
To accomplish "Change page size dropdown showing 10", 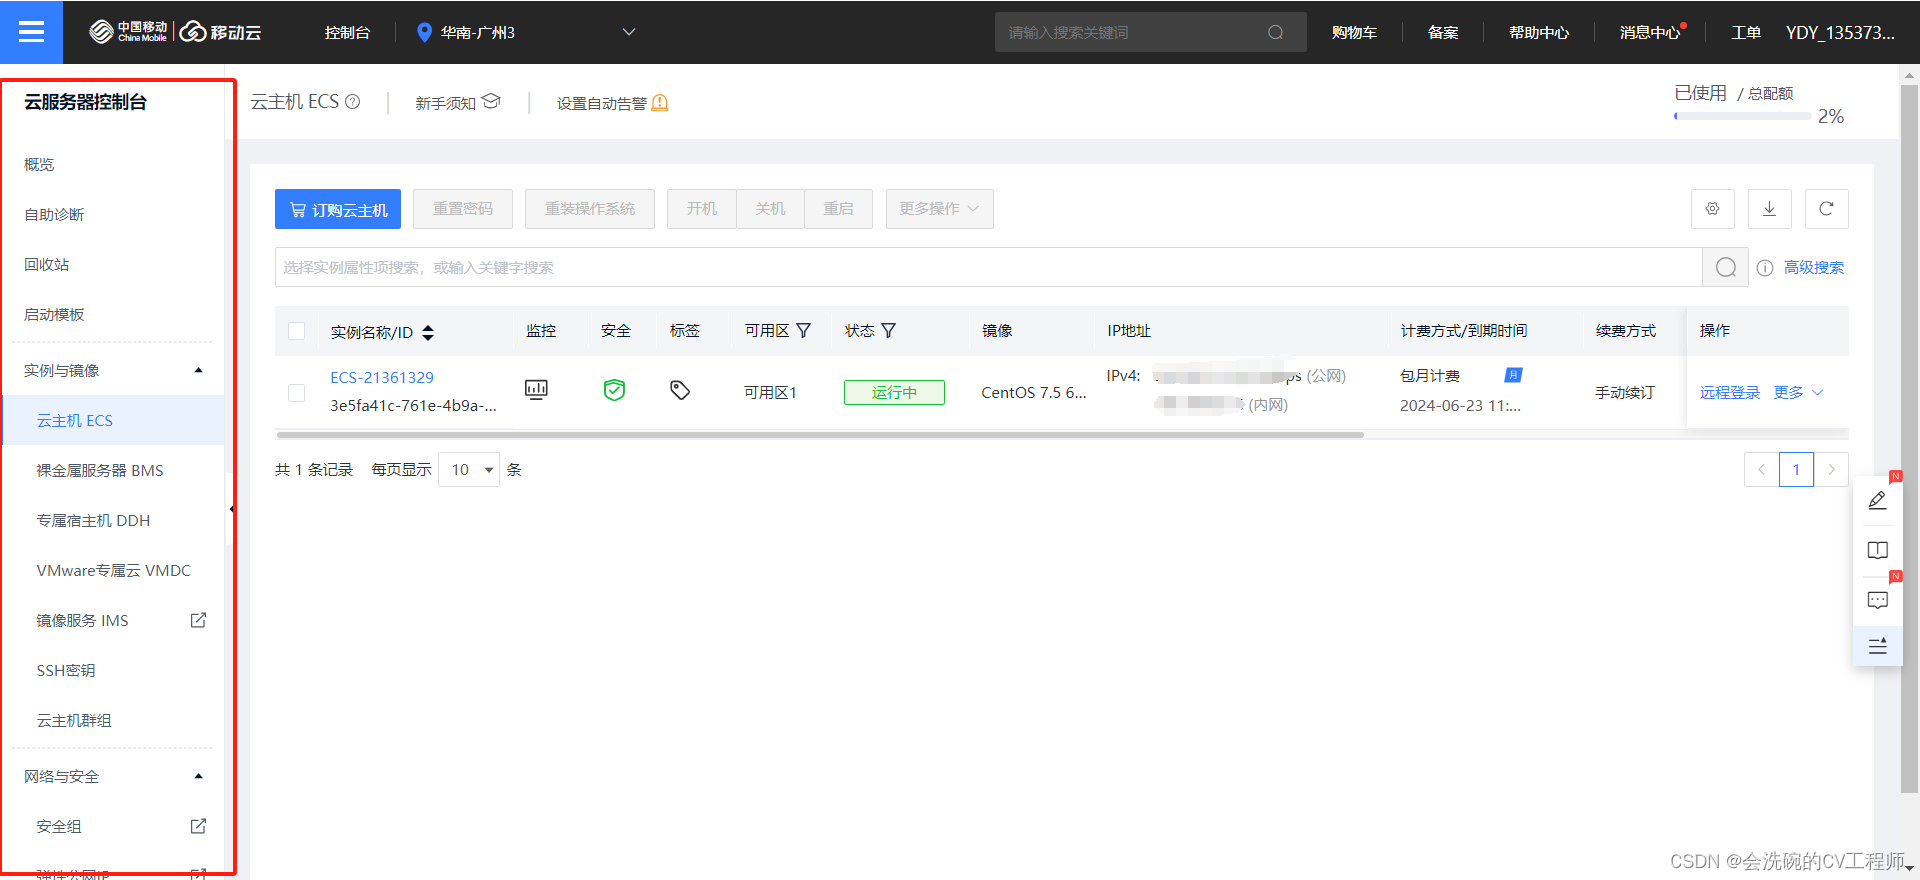I will [469, 469].
